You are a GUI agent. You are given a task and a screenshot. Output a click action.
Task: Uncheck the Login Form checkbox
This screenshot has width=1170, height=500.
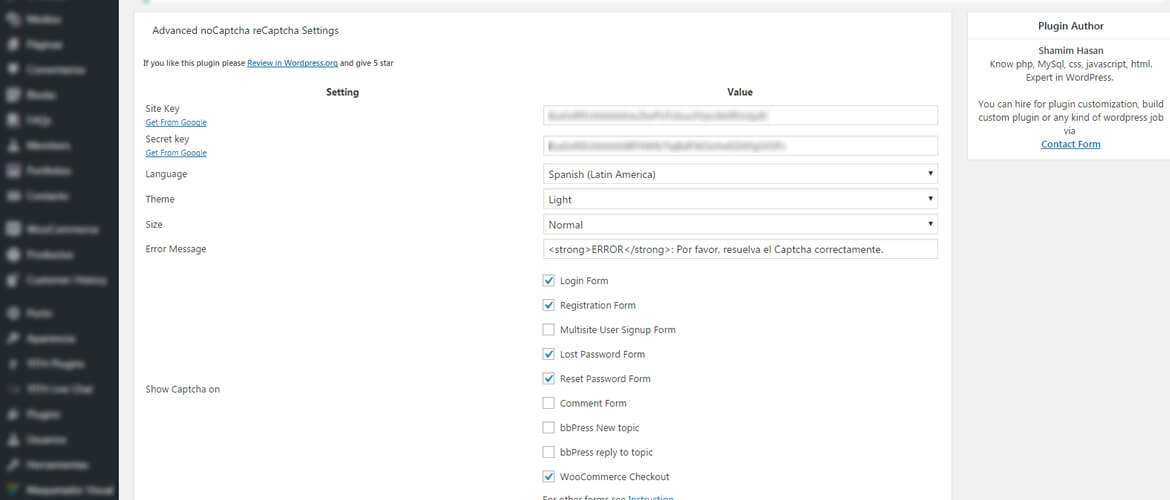[548, 281]
